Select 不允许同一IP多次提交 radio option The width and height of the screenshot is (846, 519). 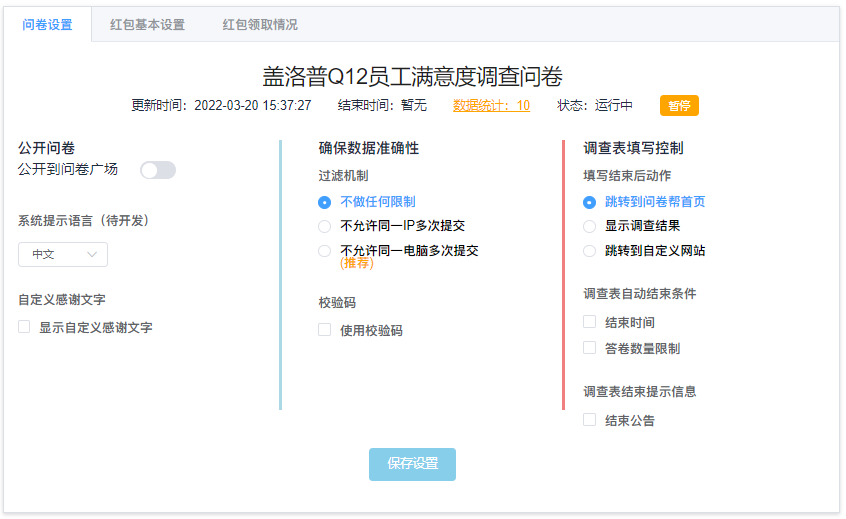(x=324, y=226)
